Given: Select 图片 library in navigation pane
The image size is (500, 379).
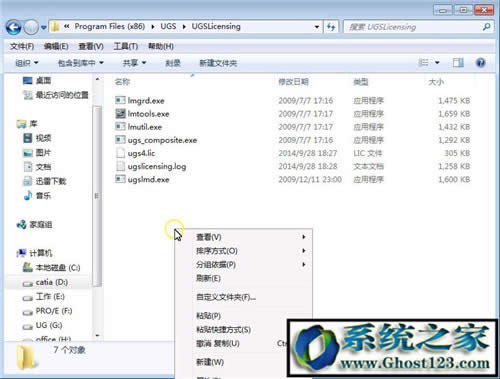Looking at the screenshot, I should click(37, 153).
